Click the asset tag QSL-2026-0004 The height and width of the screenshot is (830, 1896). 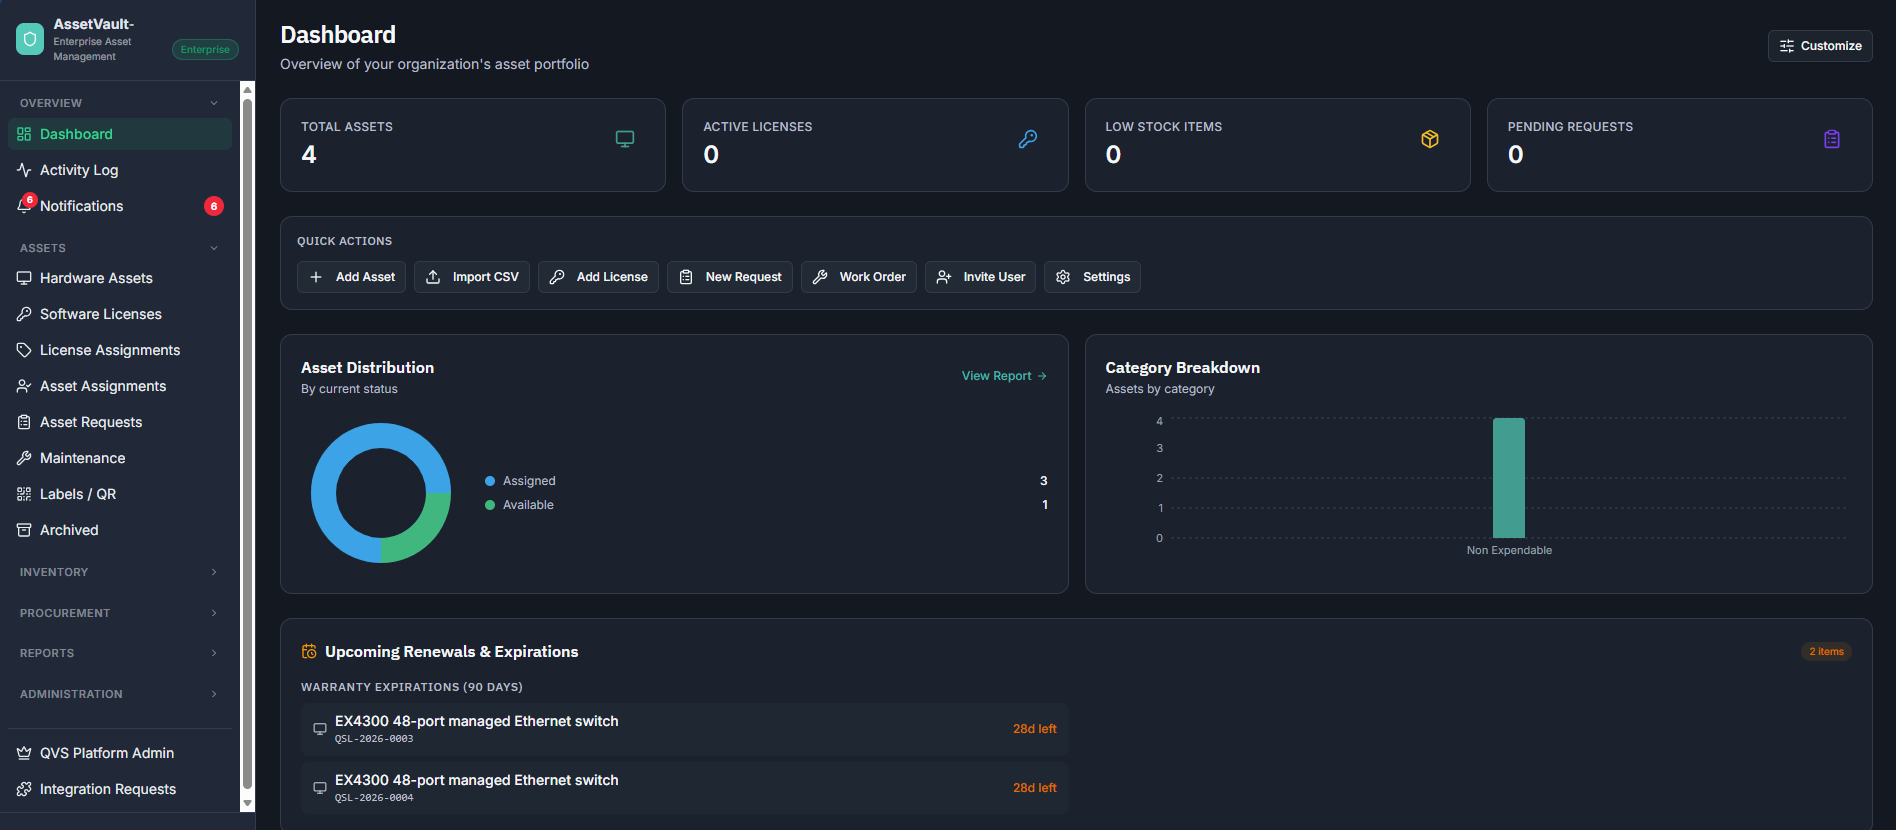[x=374, y=798]
